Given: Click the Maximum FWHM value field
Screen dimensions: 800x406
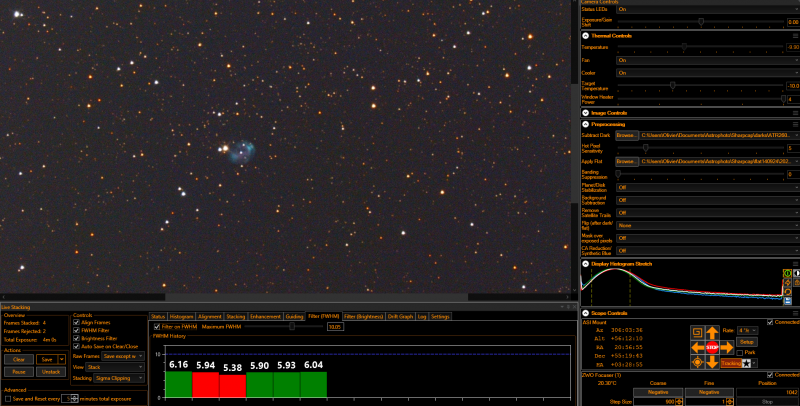Looking at the screenshot, I should point(335,327).
